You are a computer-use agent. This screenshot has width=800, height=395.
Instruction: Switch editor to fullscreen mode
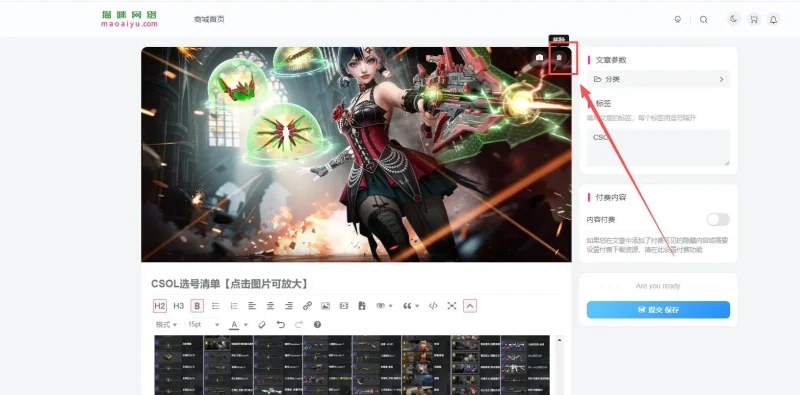click(x=452, y=306)
